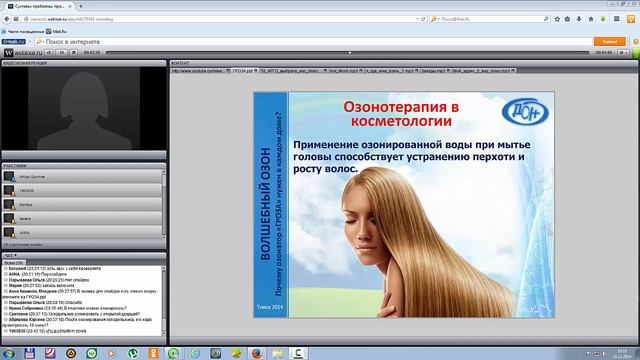This screenshot has height=360, width=640.
Task: Click the magnifier in the Mail.ru search box
Action: point(546,19)
